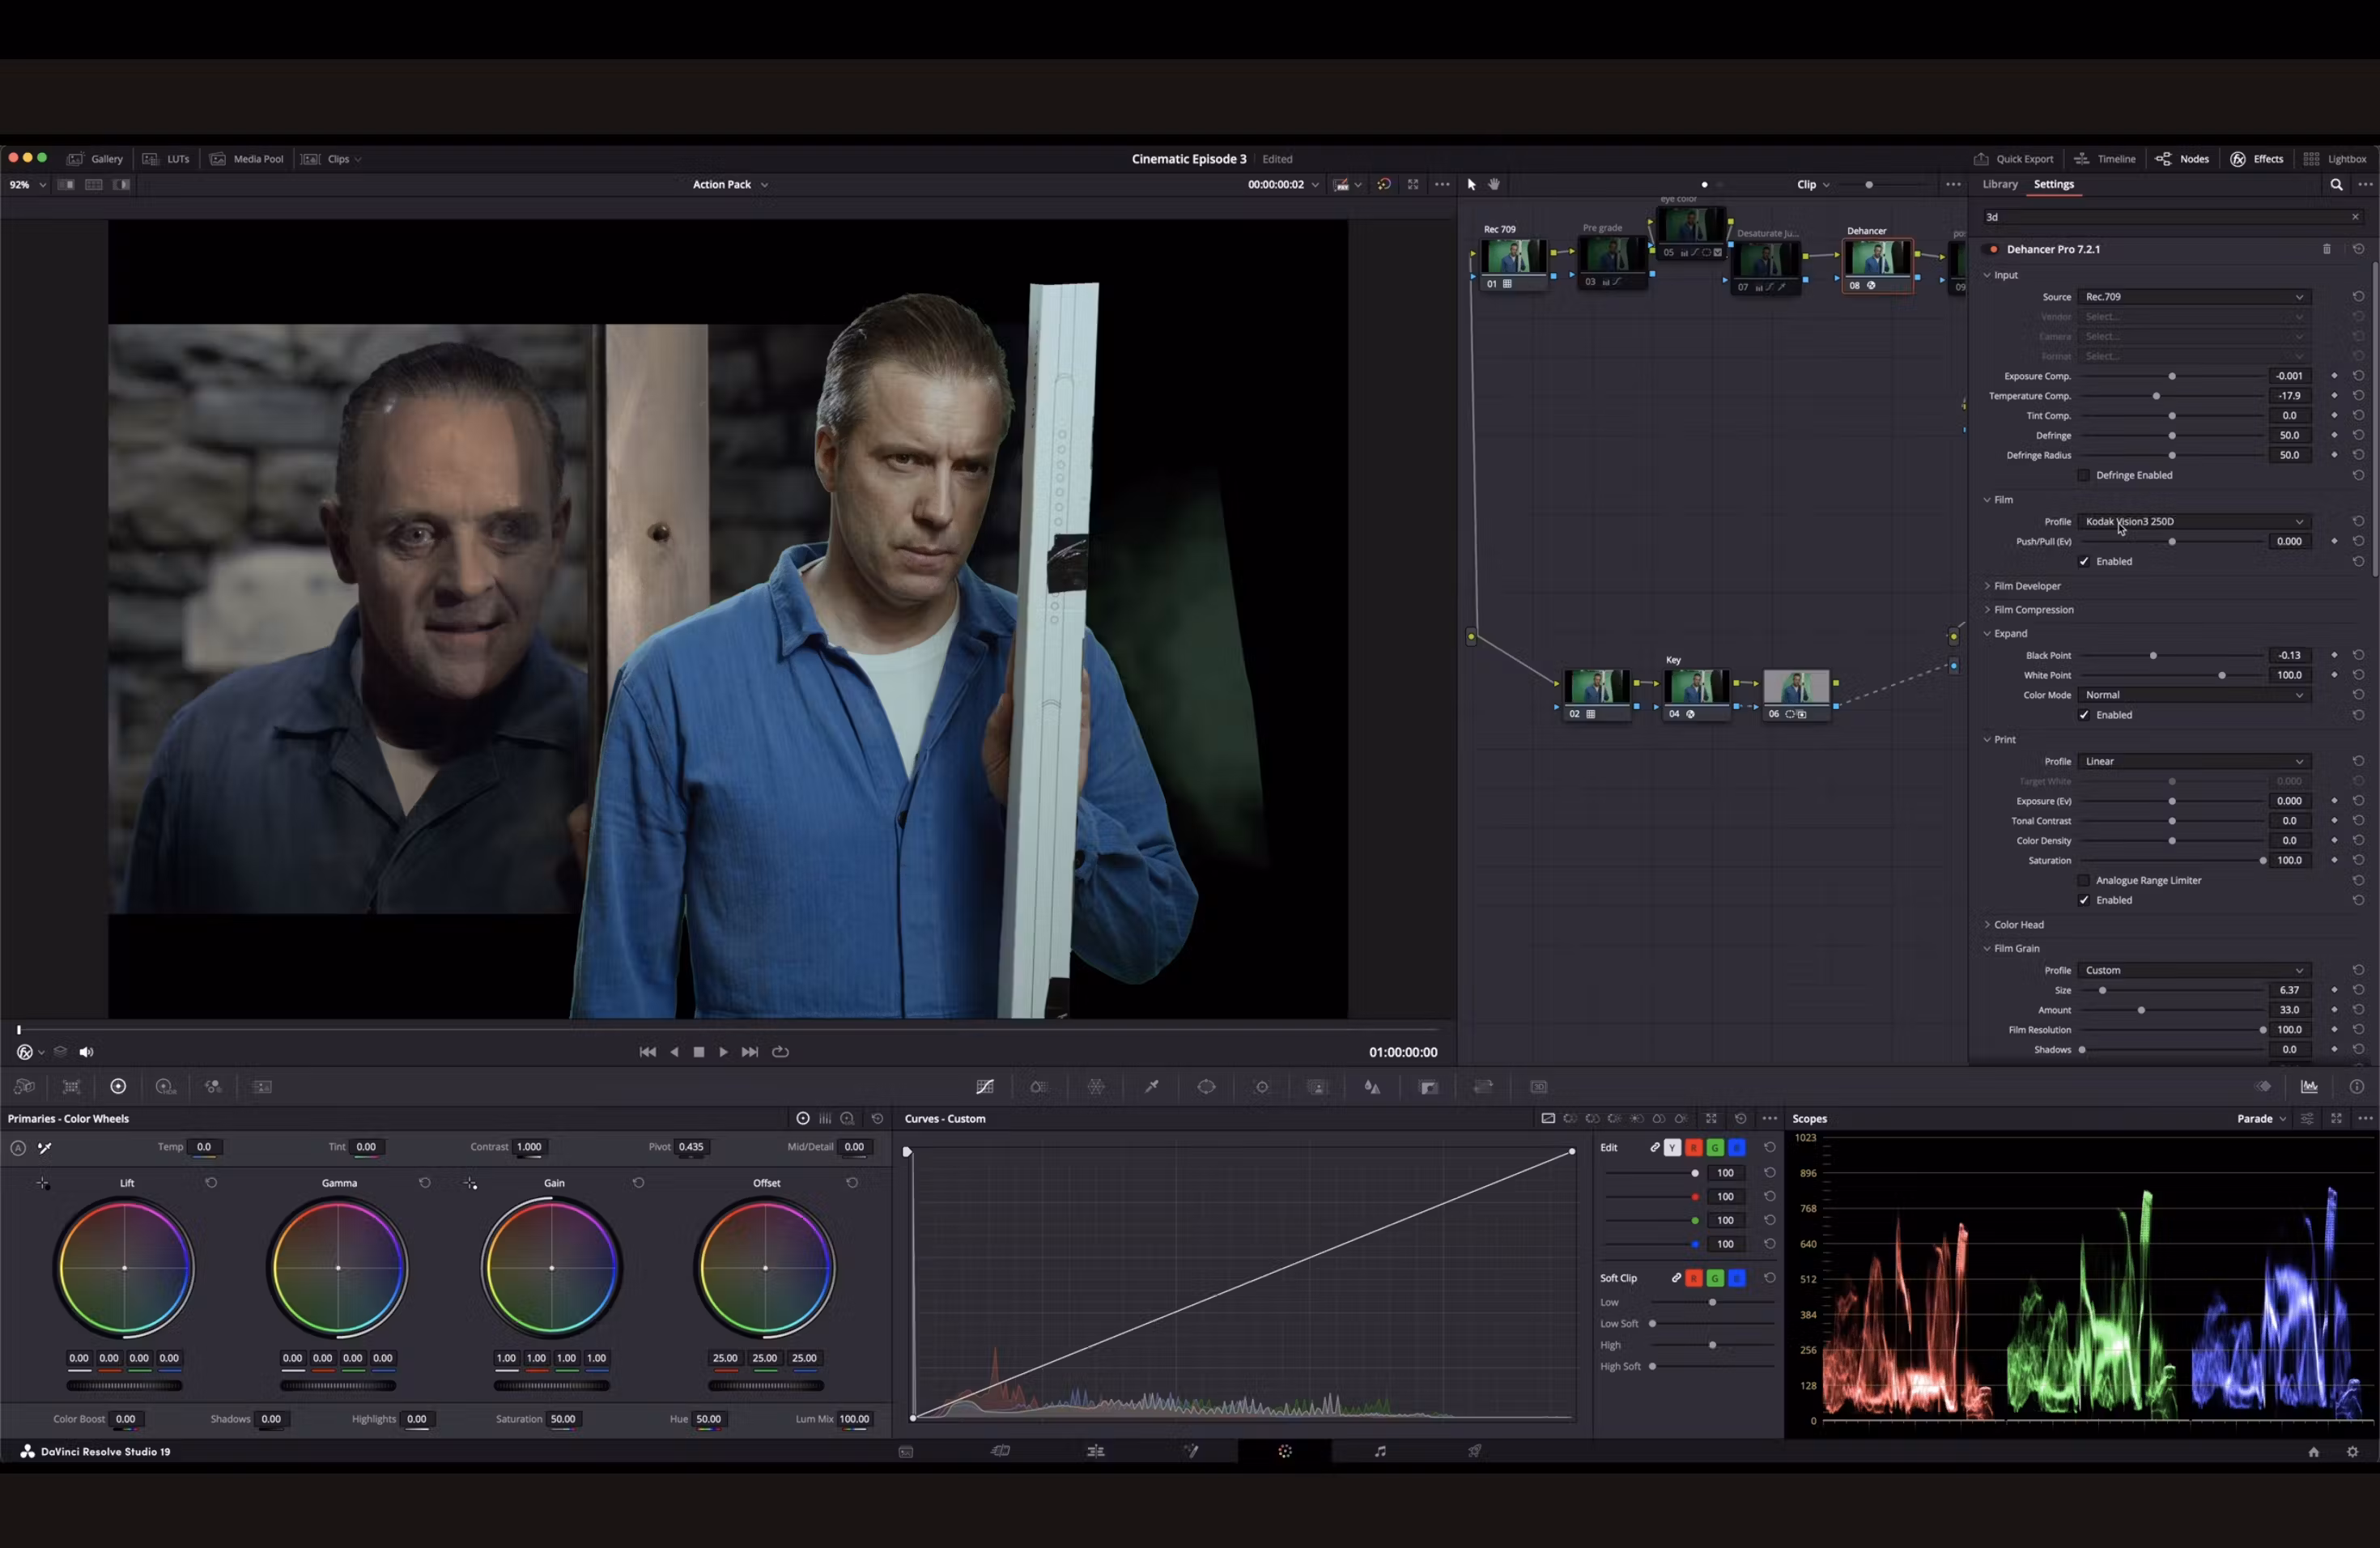Reset the Offset color wheel
This screenshot has height=1548, width=2380.
(852, 1183)
